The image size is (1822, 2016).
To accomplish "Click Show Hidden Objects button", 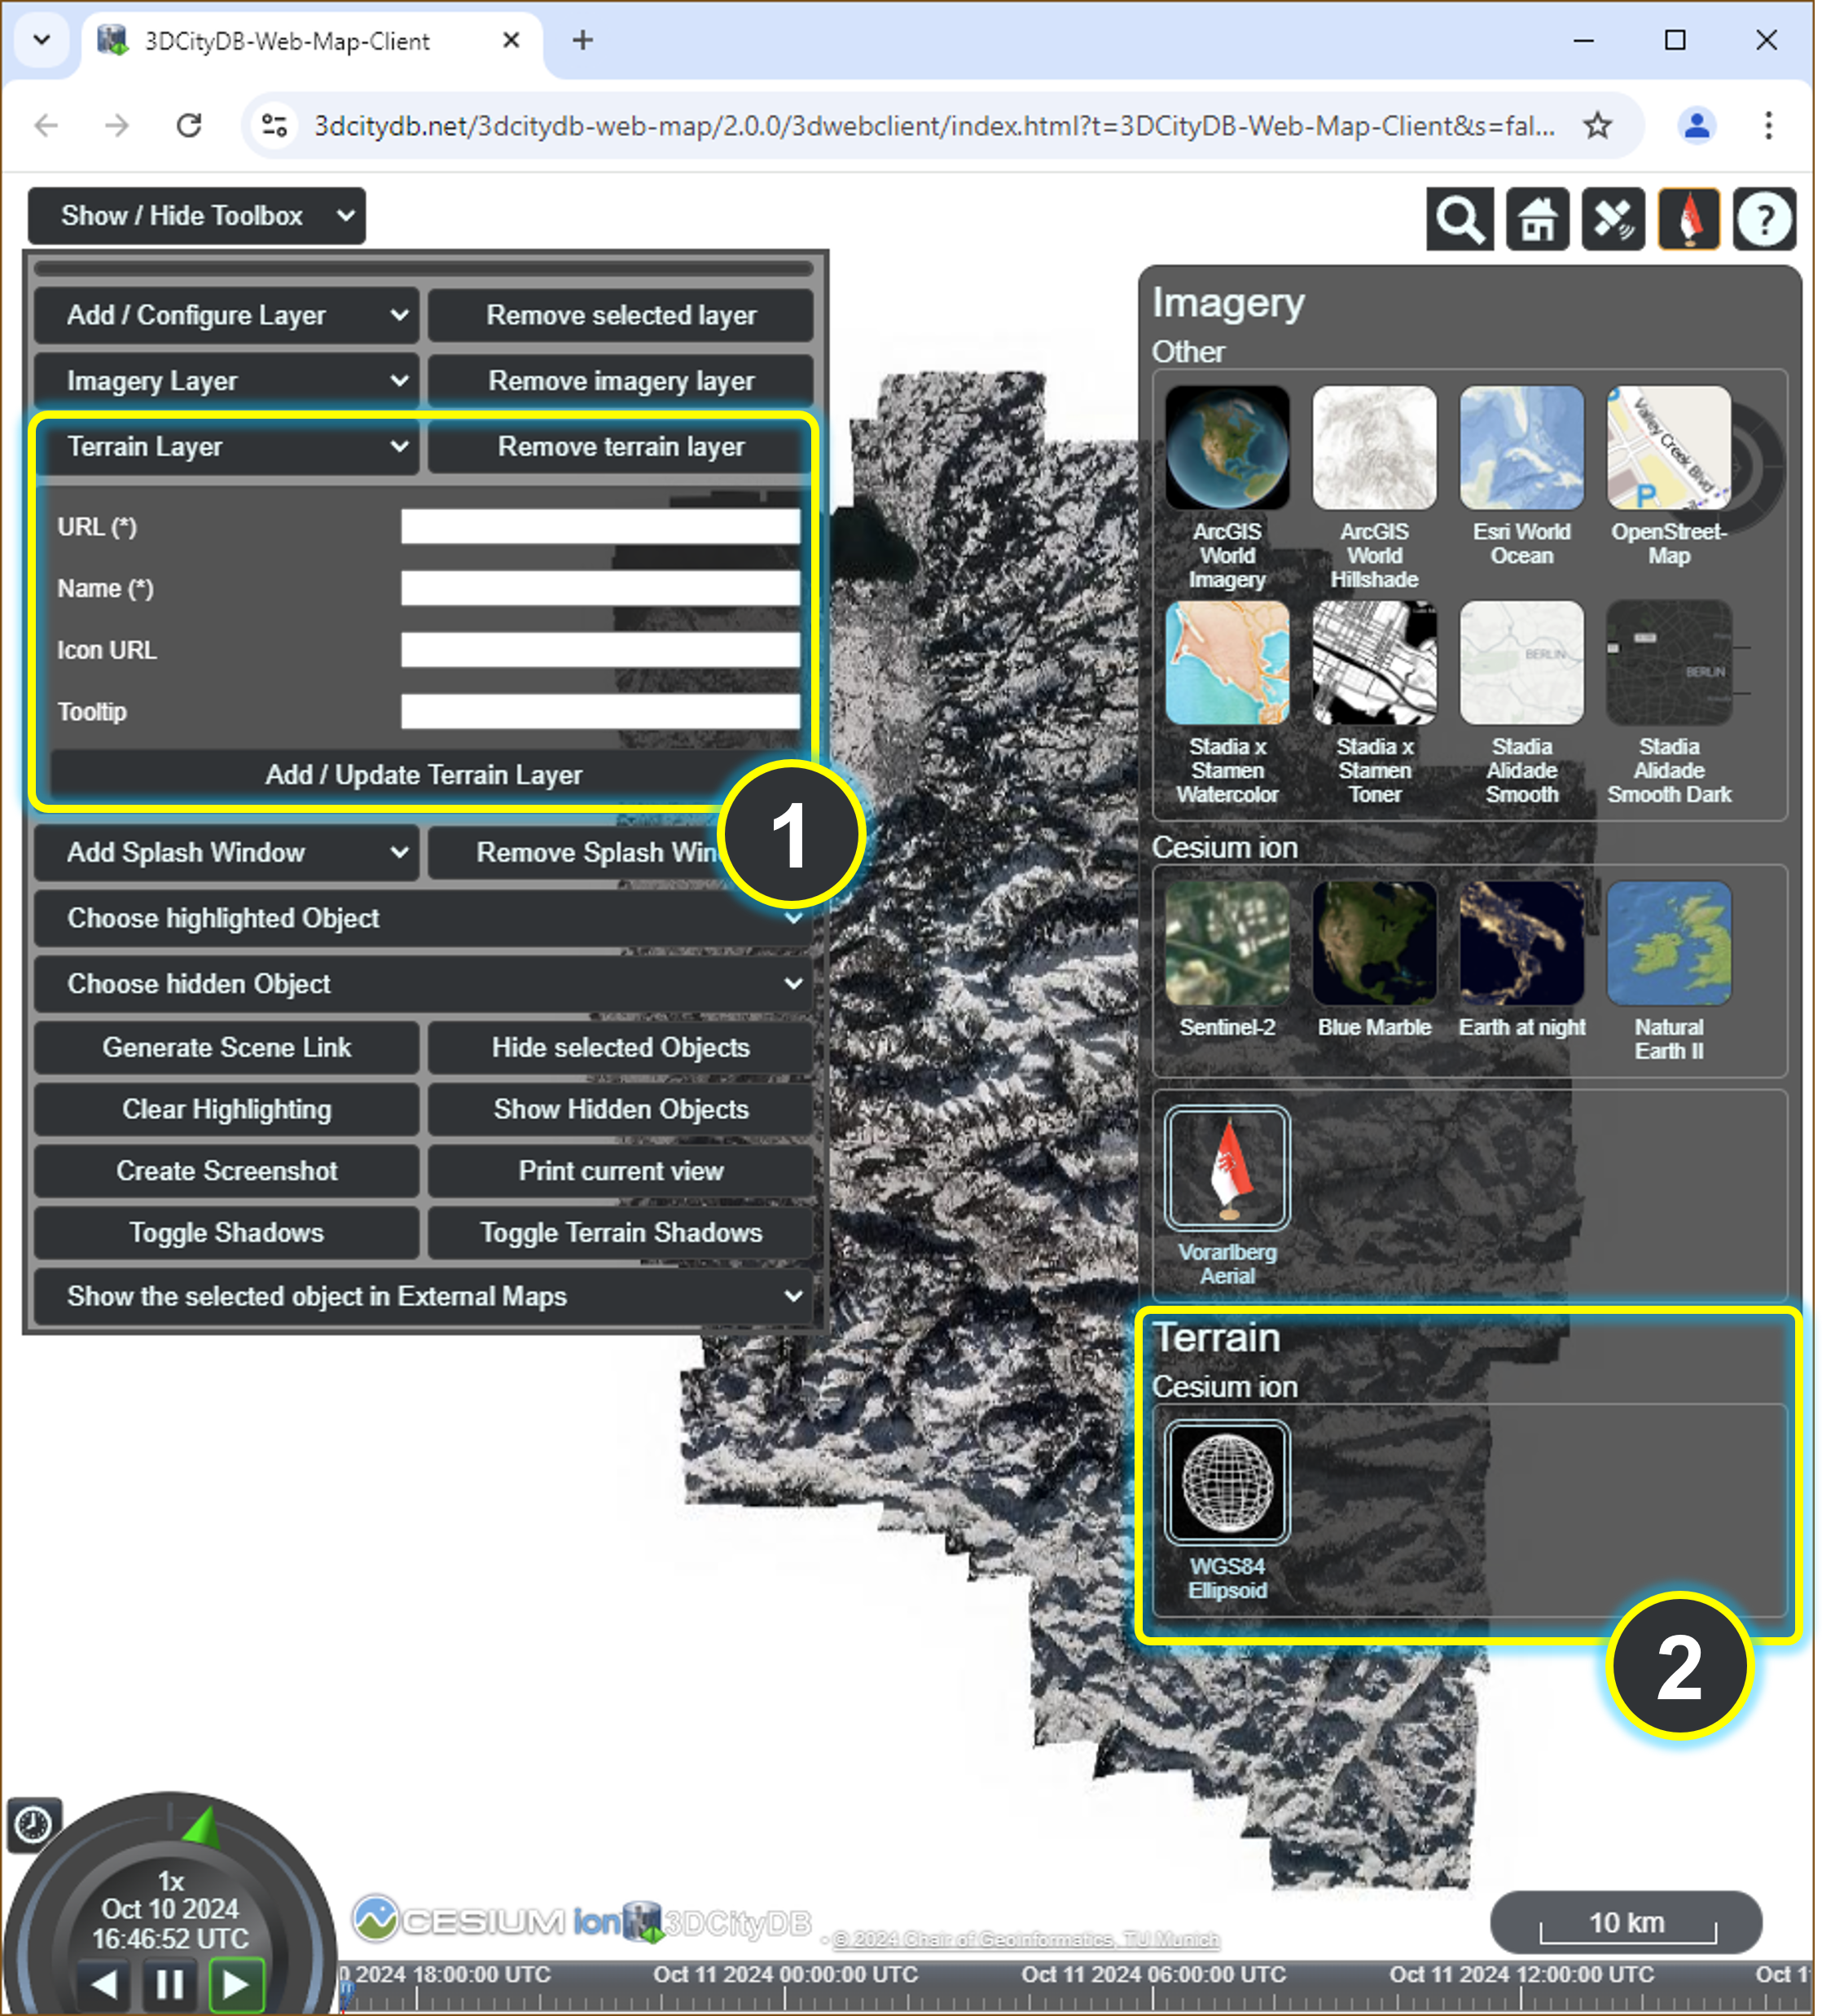I will click(x=621, y=1109).
